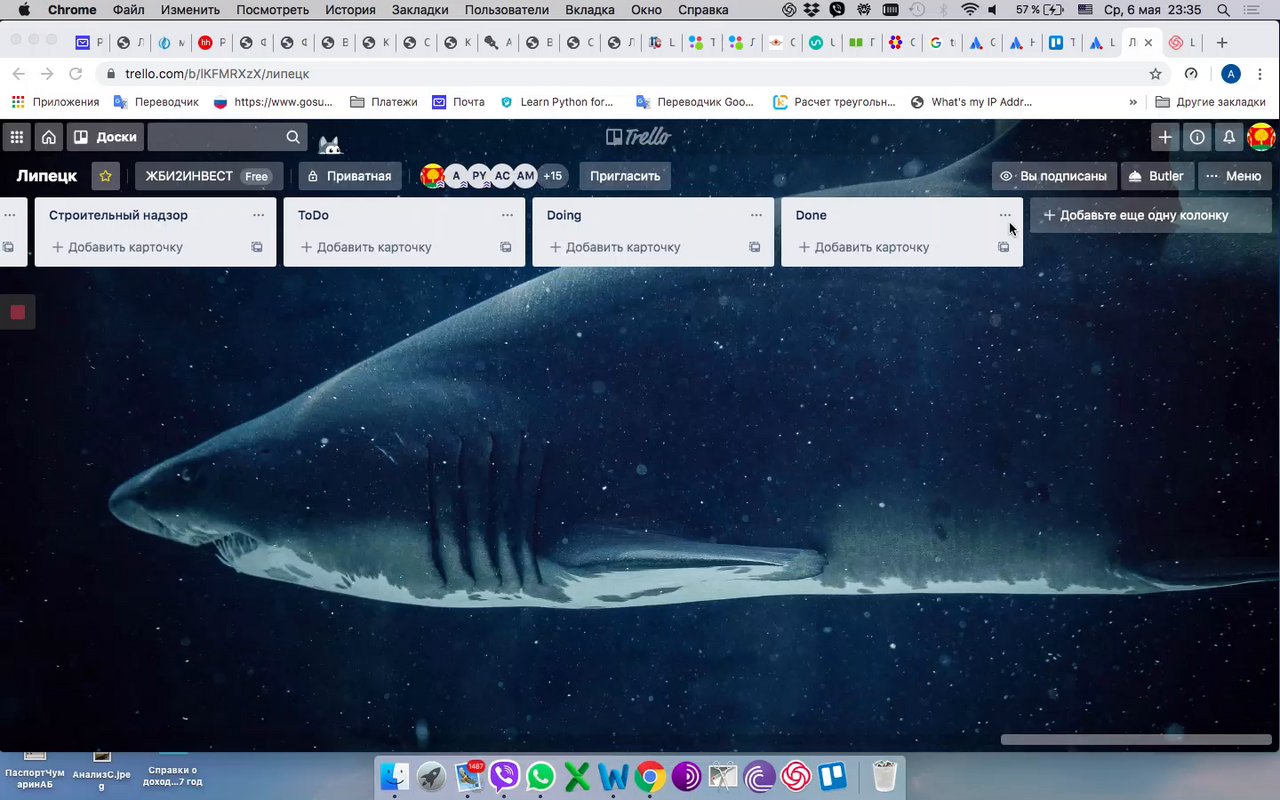The height and width of the screenshot is (800, 1280).
Task: Open the Приложения bookmarks shortcut
Action: pos(55,102)
